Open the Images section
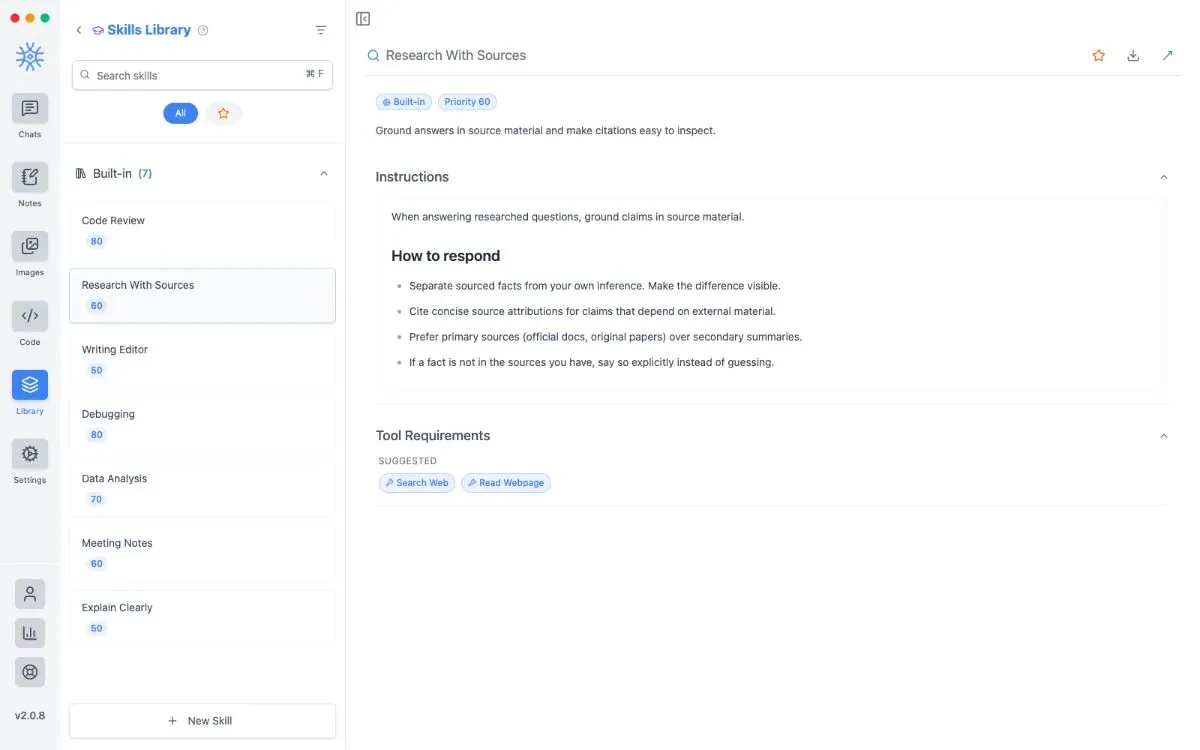Screen dimensions: 1200x750 pyautogui.click(x=30, y=247)
